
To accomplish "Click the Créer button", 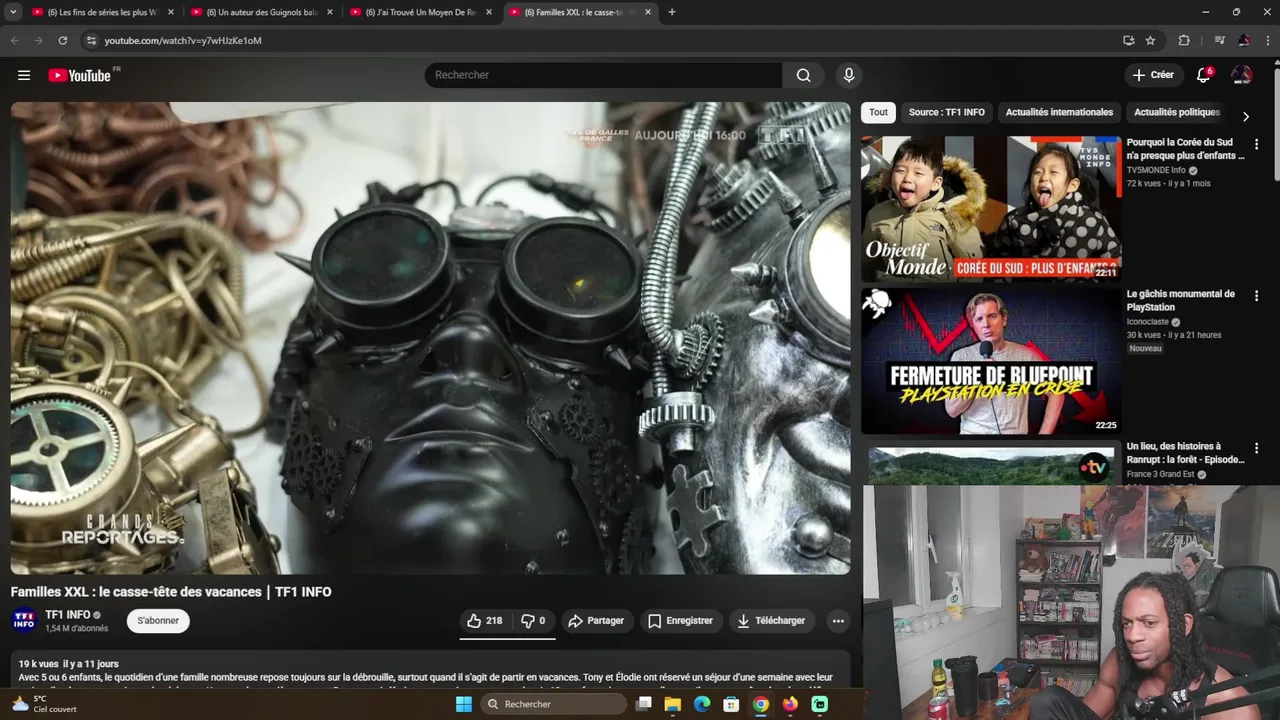I will (x=1153, y=75).
